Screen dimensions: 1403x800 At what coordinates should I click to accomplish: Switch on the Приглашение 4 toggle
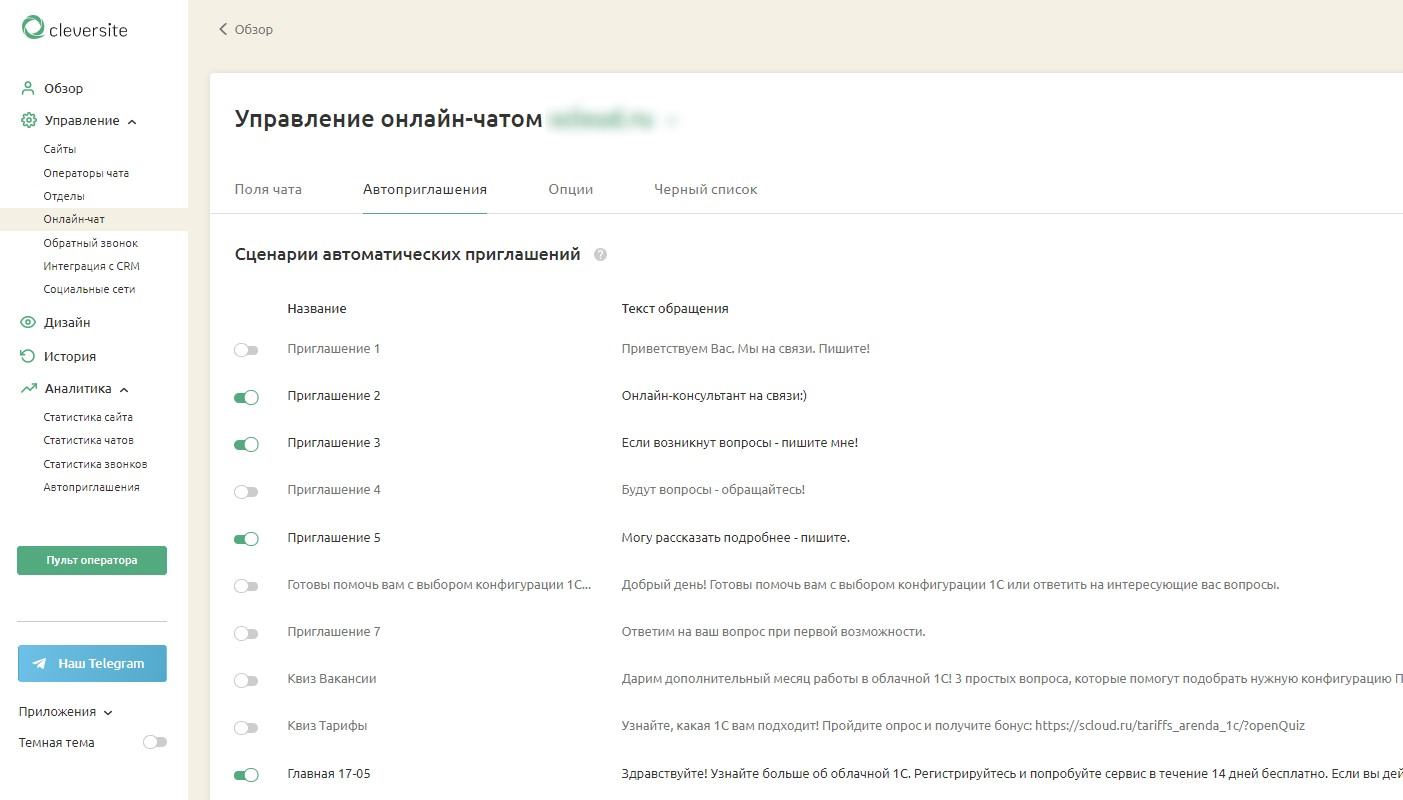[246, 491]
